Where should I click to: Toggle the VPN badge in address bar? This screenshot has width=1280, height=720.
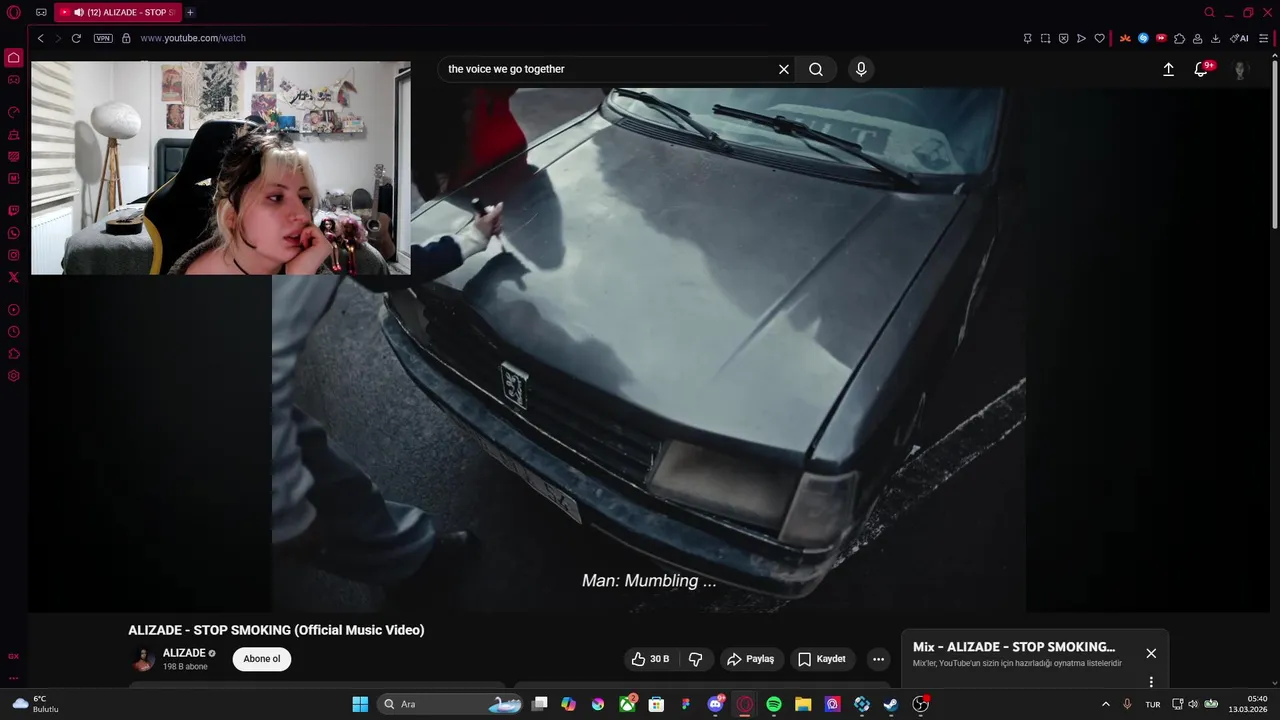(x=103, y=38)
